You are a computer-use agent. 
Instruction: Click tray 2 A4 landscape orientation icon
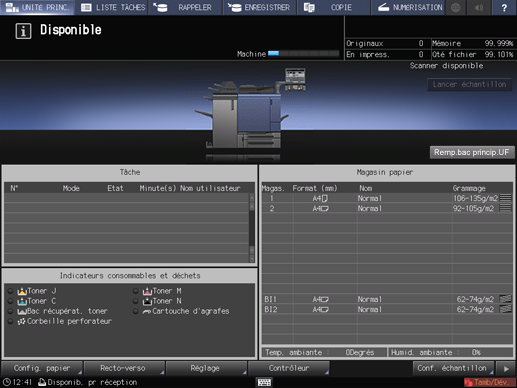click(x=325, y=209)
